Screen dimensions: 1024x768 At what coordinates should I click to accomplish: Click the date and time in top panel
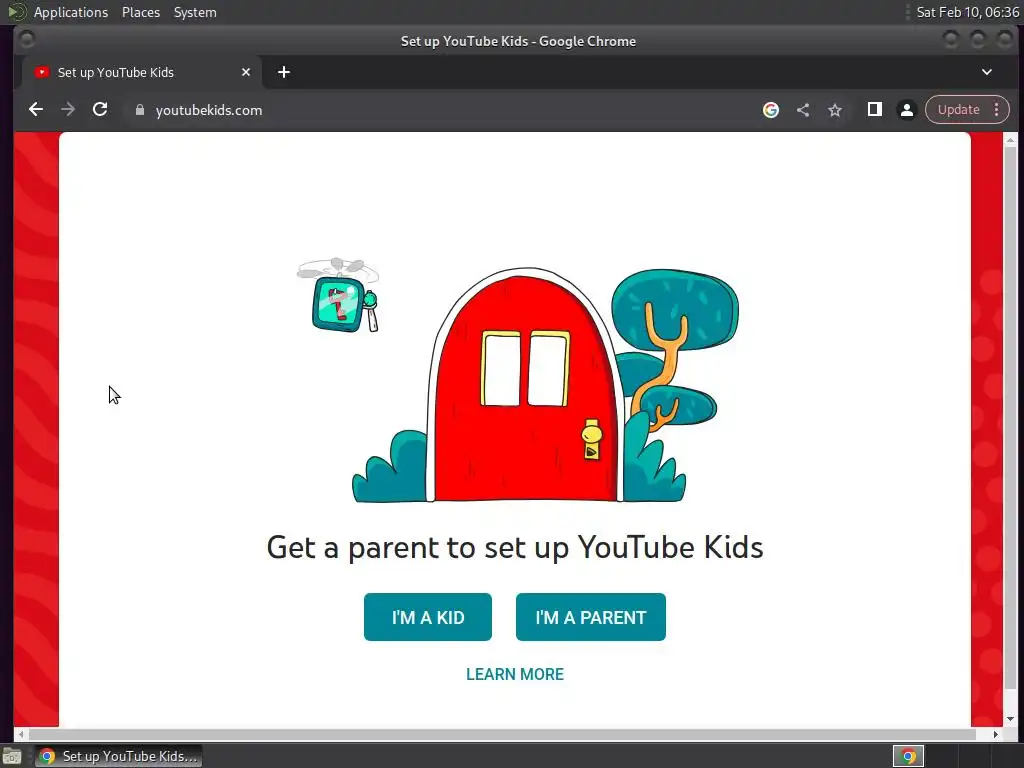(x=967, y=12)
